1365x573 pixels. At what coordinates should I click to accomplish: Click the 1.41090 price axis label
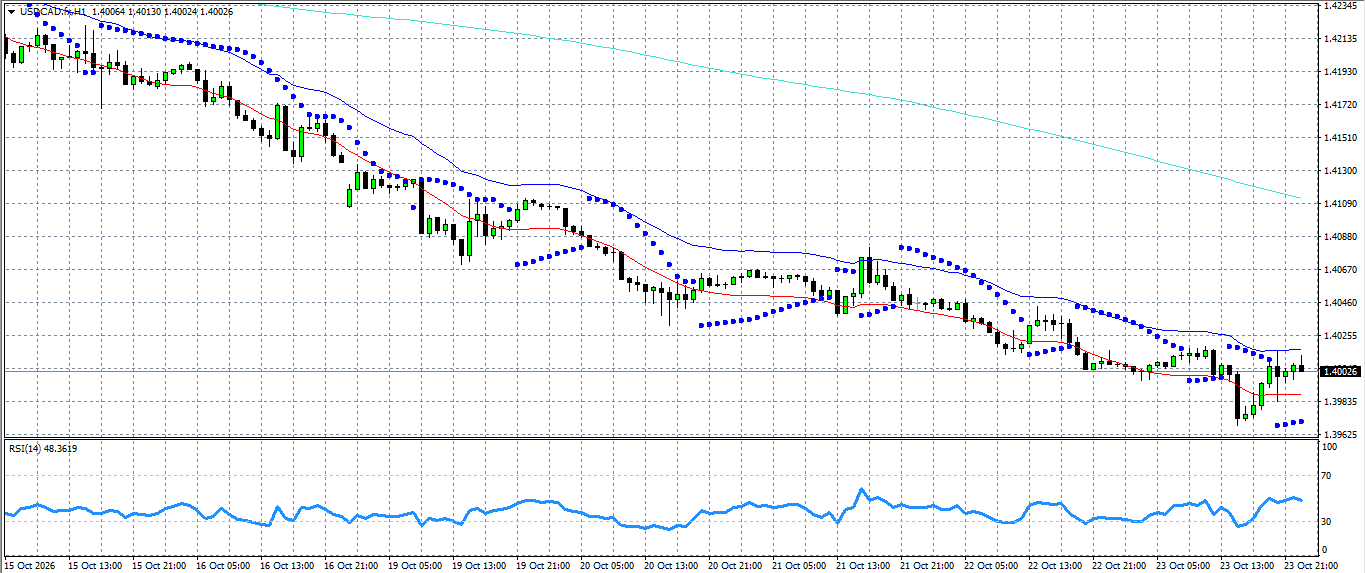(1339, 204)
